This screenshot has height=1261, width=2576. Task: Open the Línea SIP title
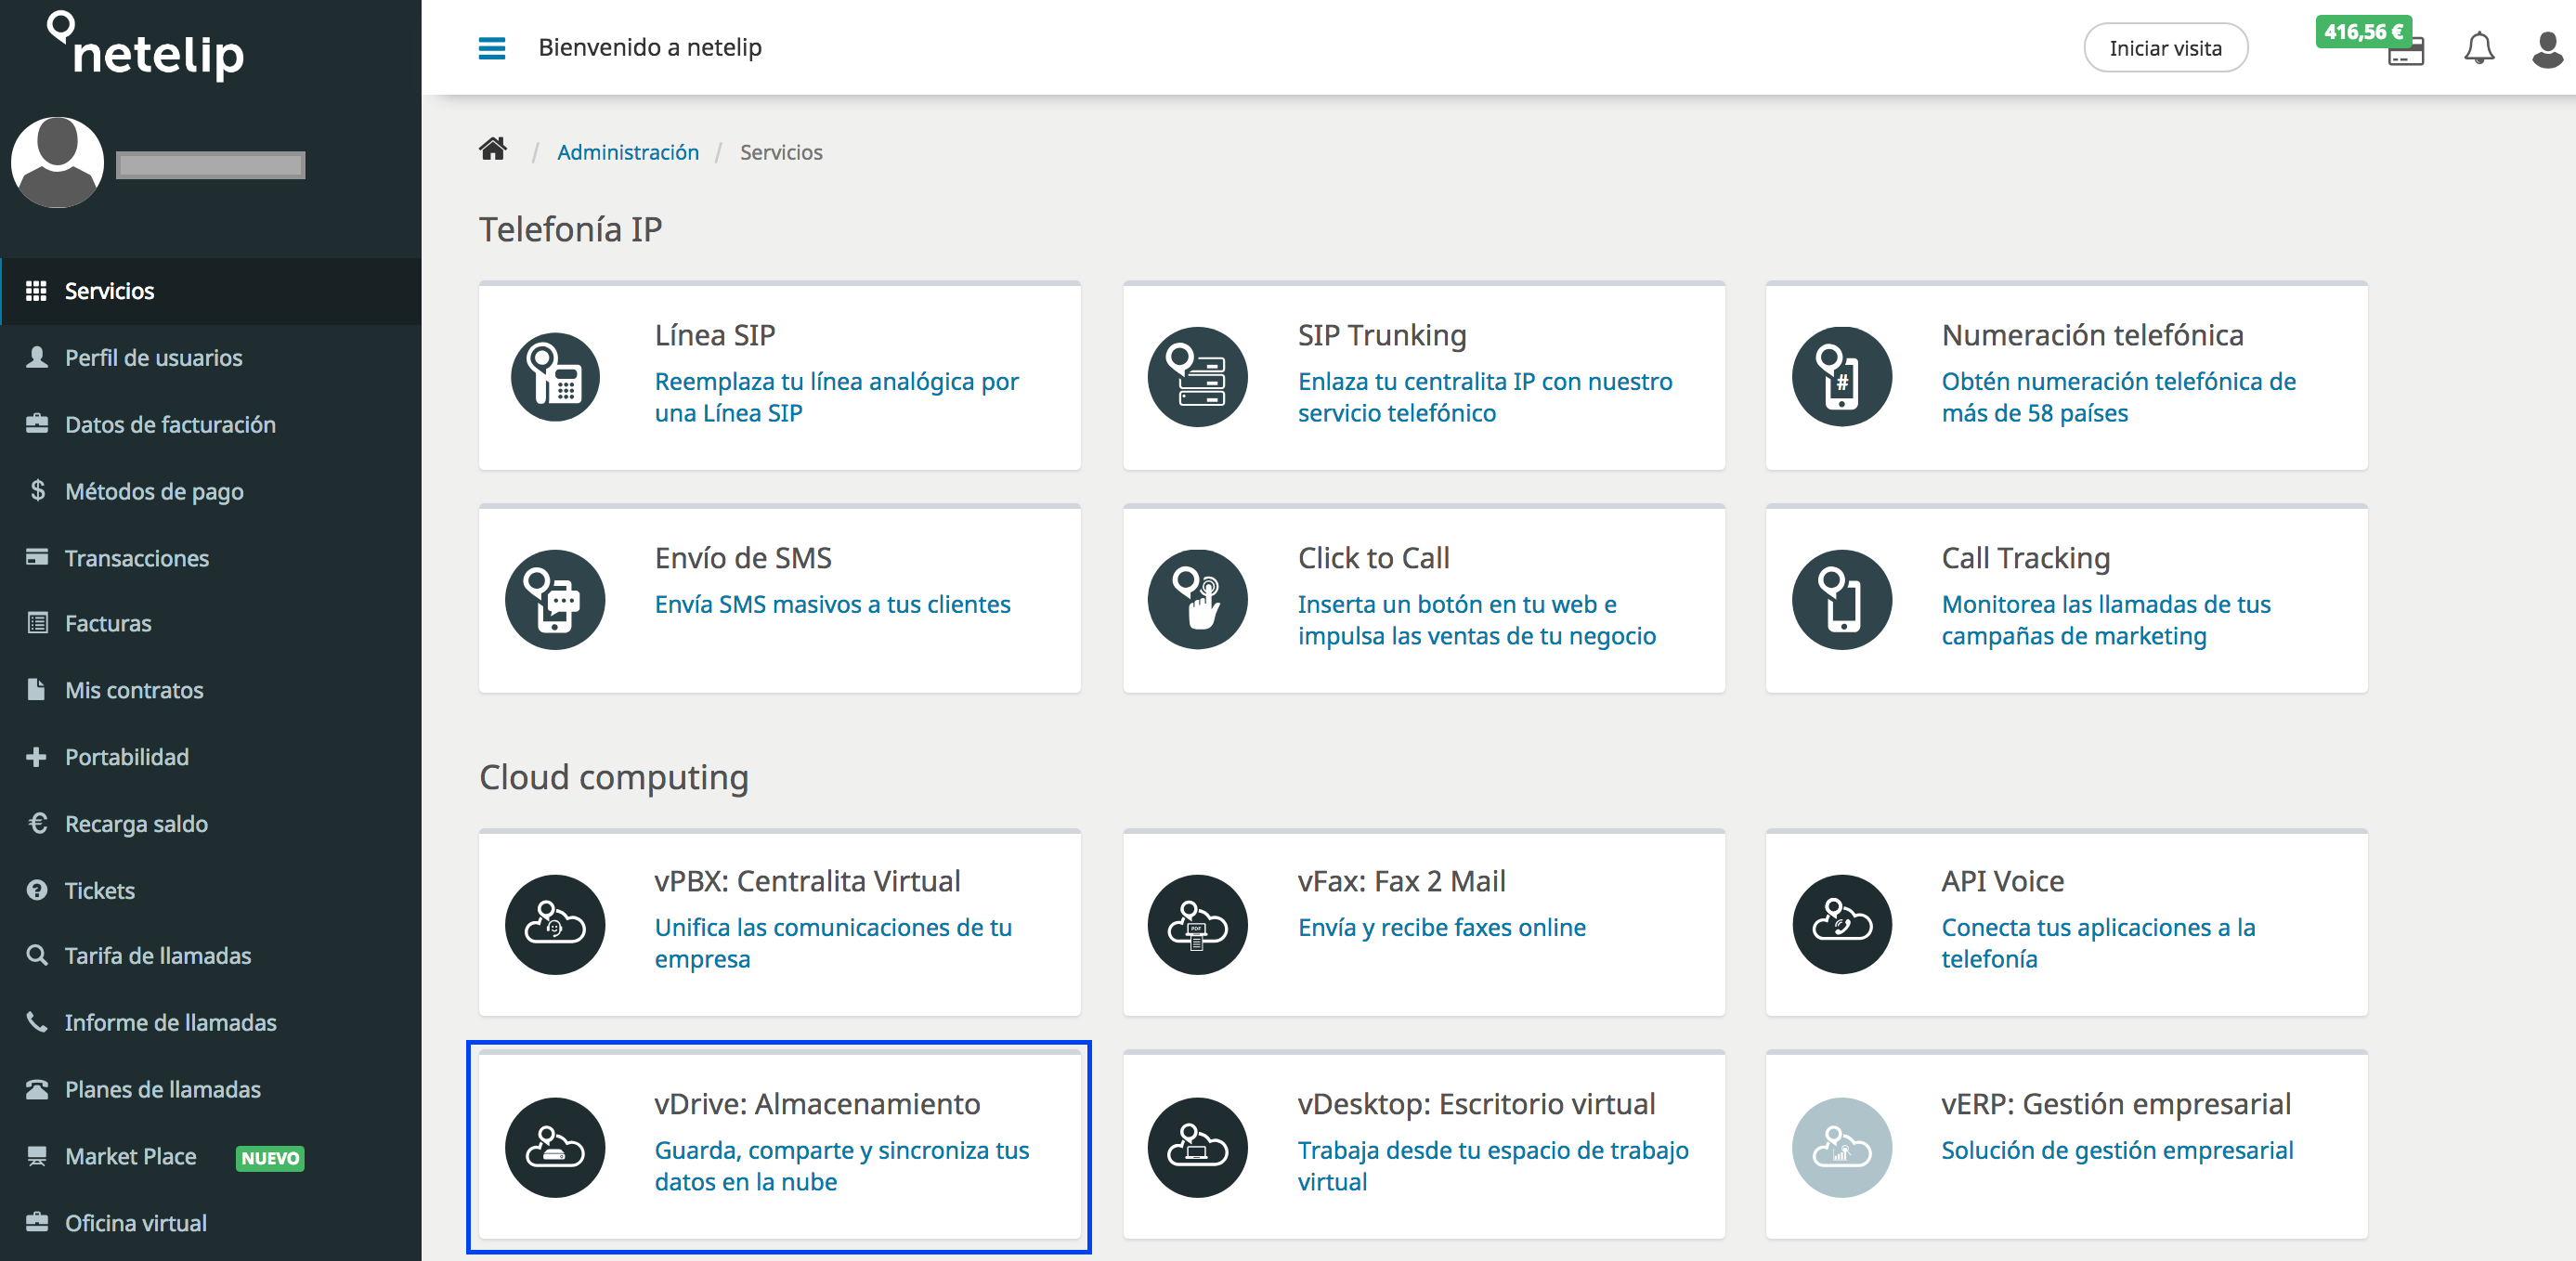click(x=714, y=335)
